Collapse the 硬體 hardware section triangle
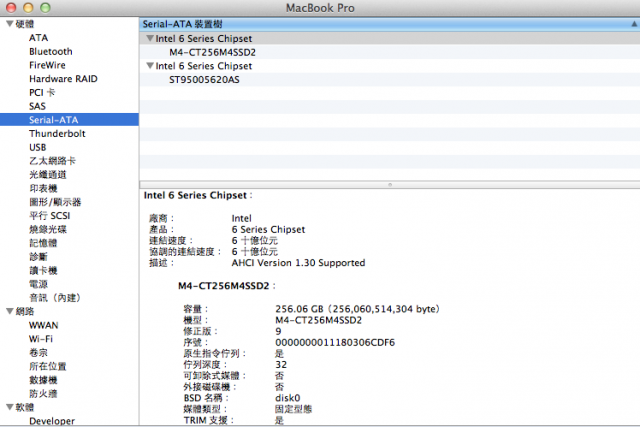 pos(10,24)
